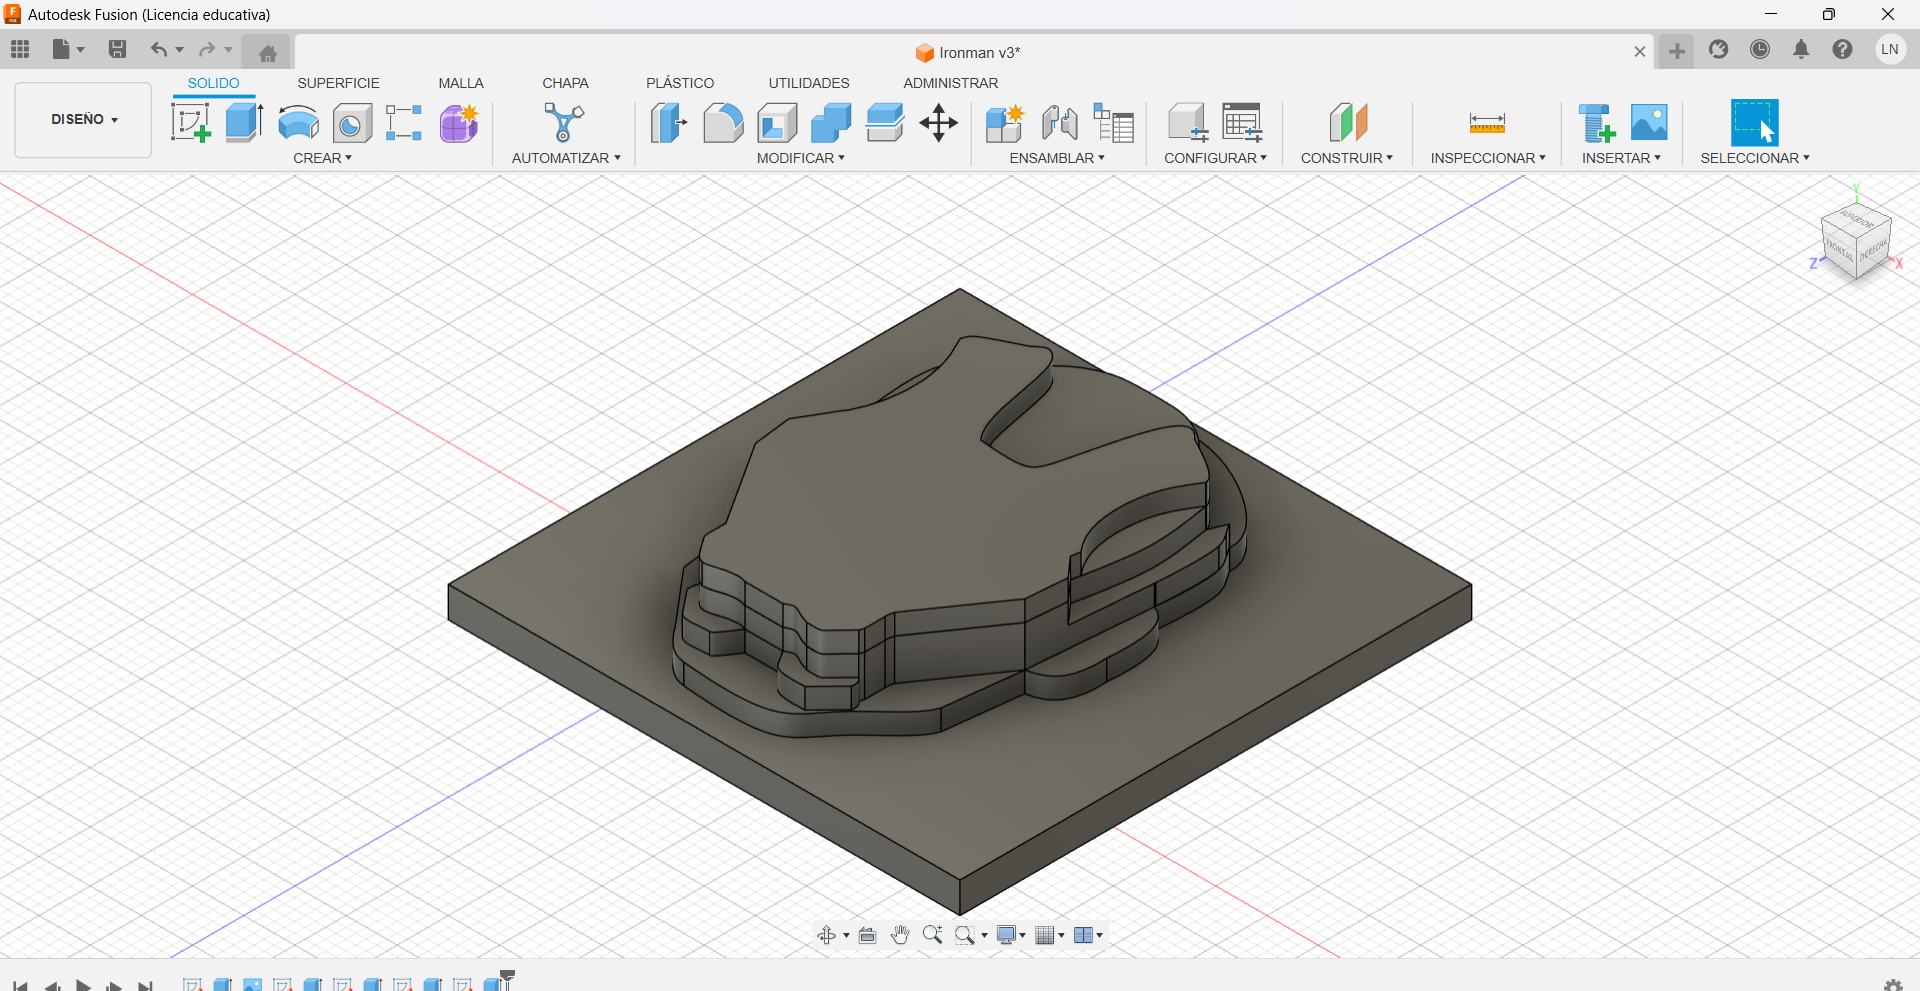Redo the last action
Screen dimensions: 1920x991
click(x=207, y=49)
